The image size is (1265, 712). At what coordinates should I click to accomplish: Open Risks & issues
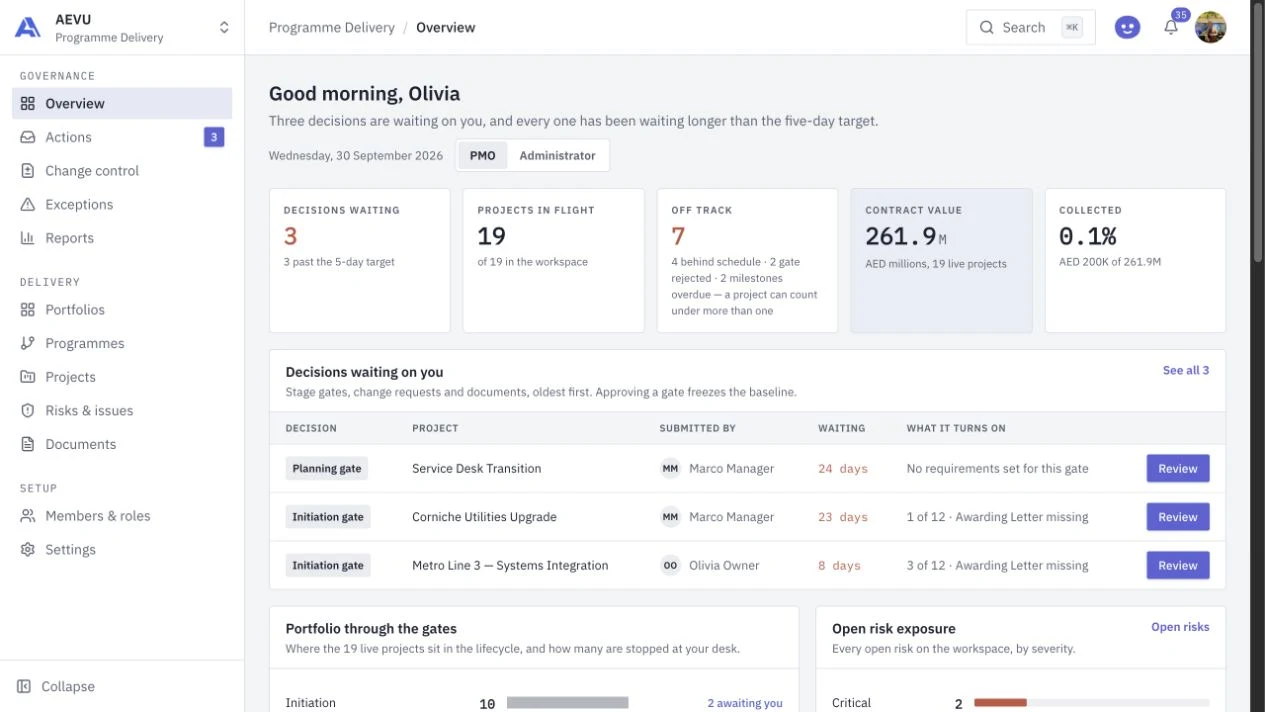point(122,411)
